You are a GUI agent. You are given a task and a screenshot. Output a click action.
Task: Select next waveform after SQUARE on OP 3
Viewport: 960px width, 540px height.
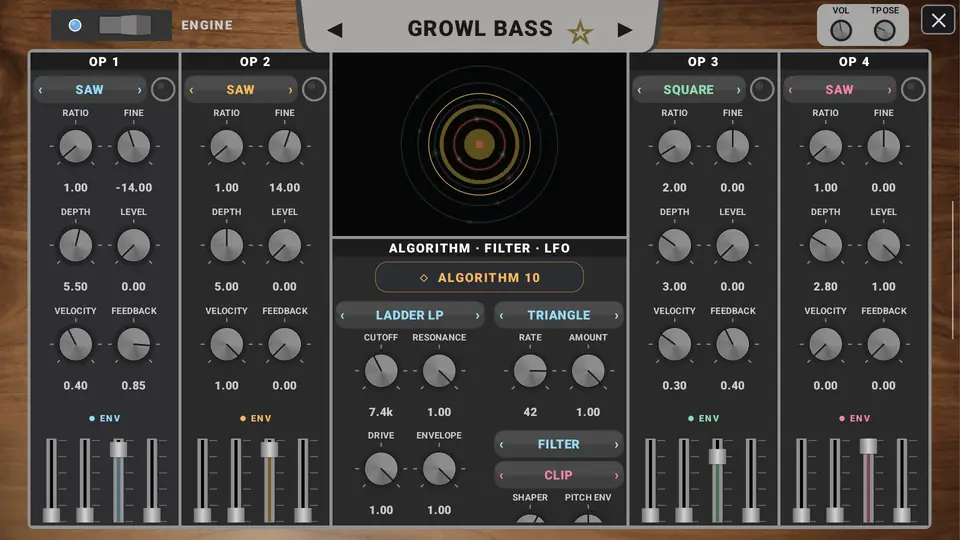click(738, 90)
